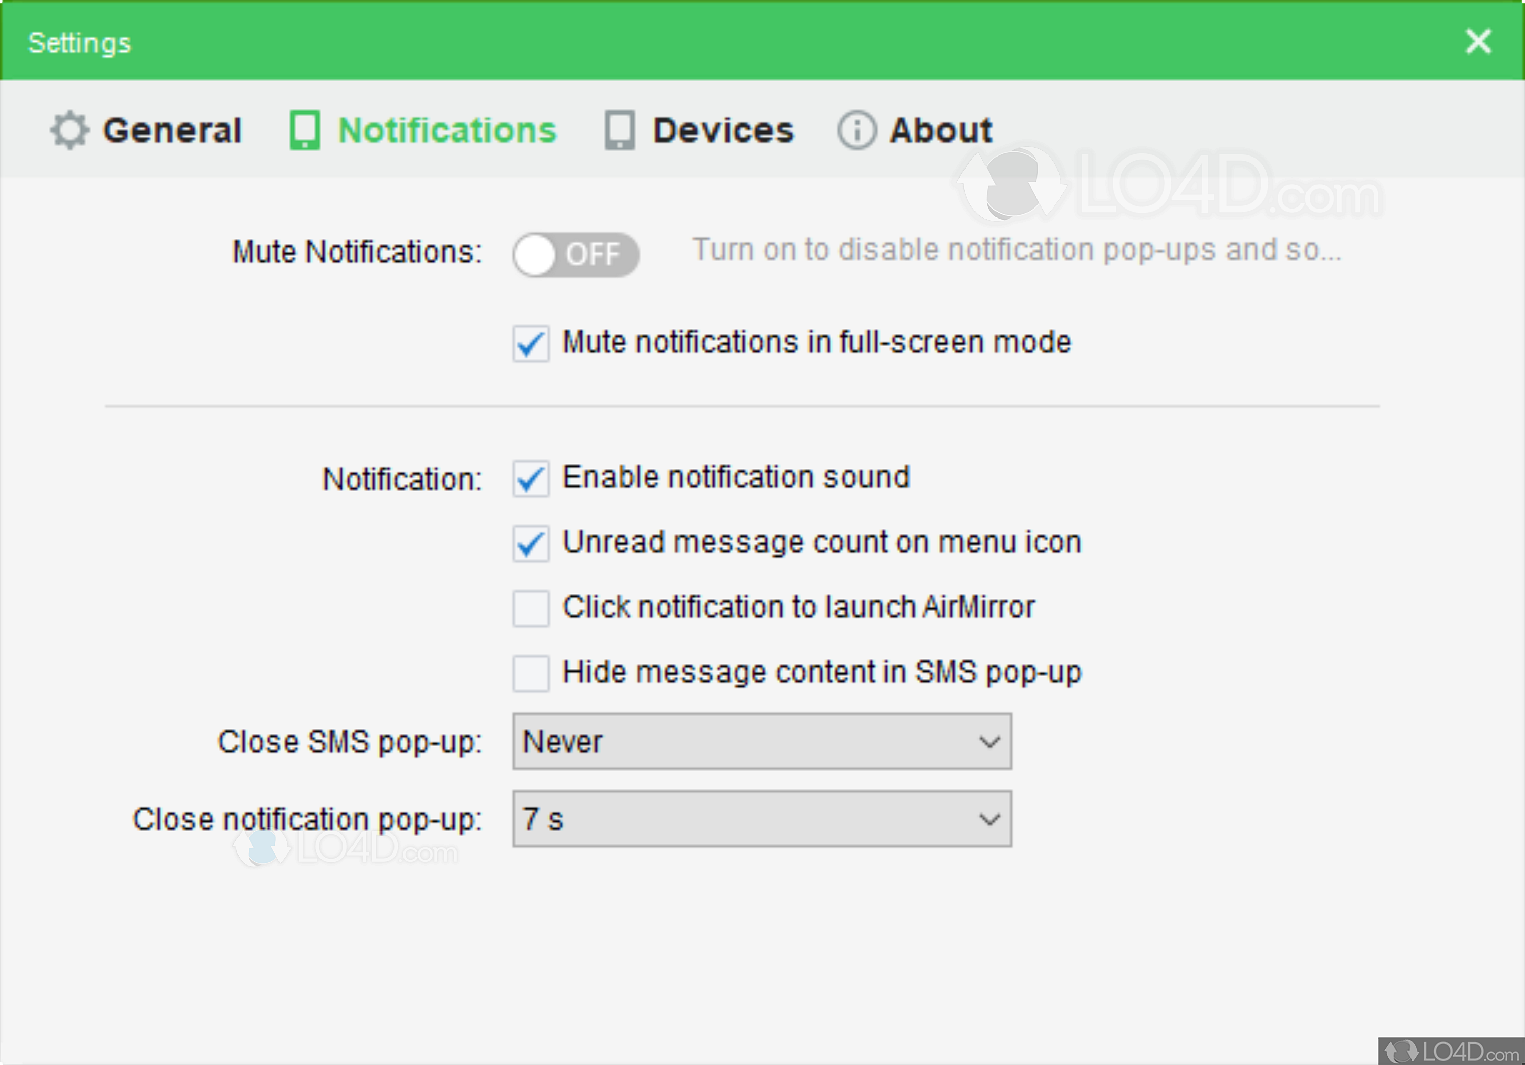This screenshot has height=1065, width=1525.
Task: Click the chevron on the Never dropdown
Action: pyautogui.click(x=989, y=742)
